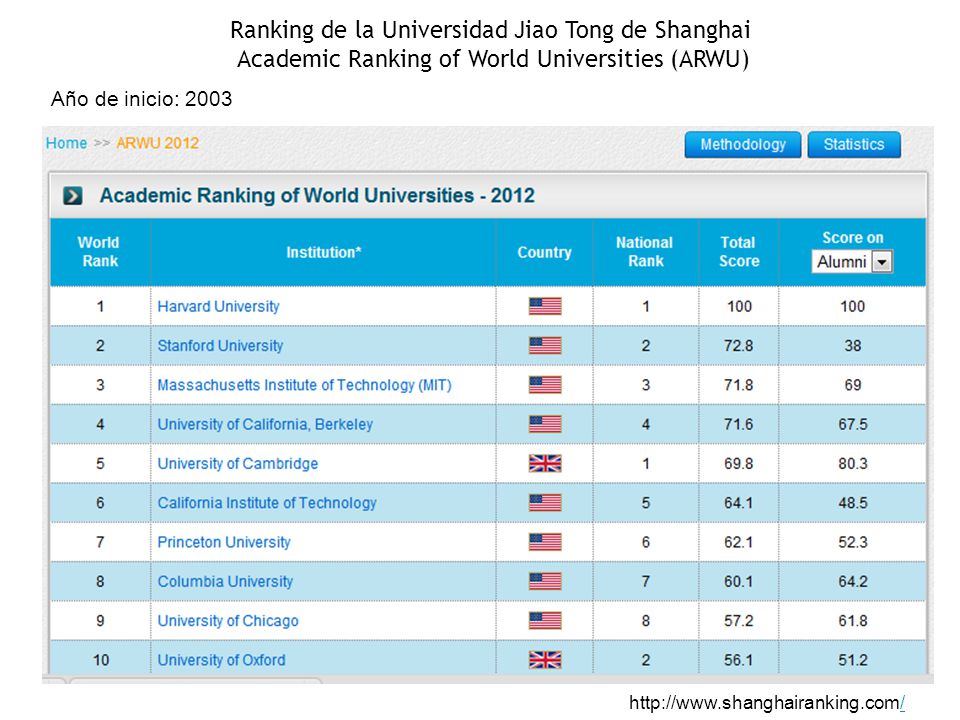This screenshot has width=960, height=720.
Task: Click the table title Academic Ranking of World Universities - 2012
Action: tap(317, 195)
